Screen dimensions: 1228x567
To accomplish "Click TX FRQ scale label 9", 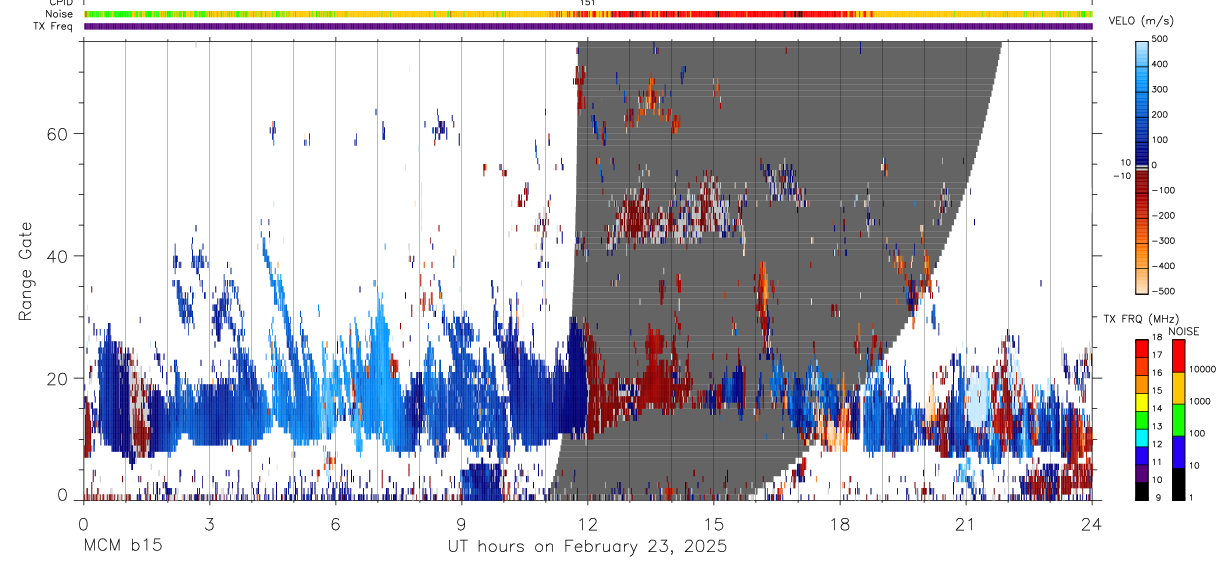I will point(1158,498).
